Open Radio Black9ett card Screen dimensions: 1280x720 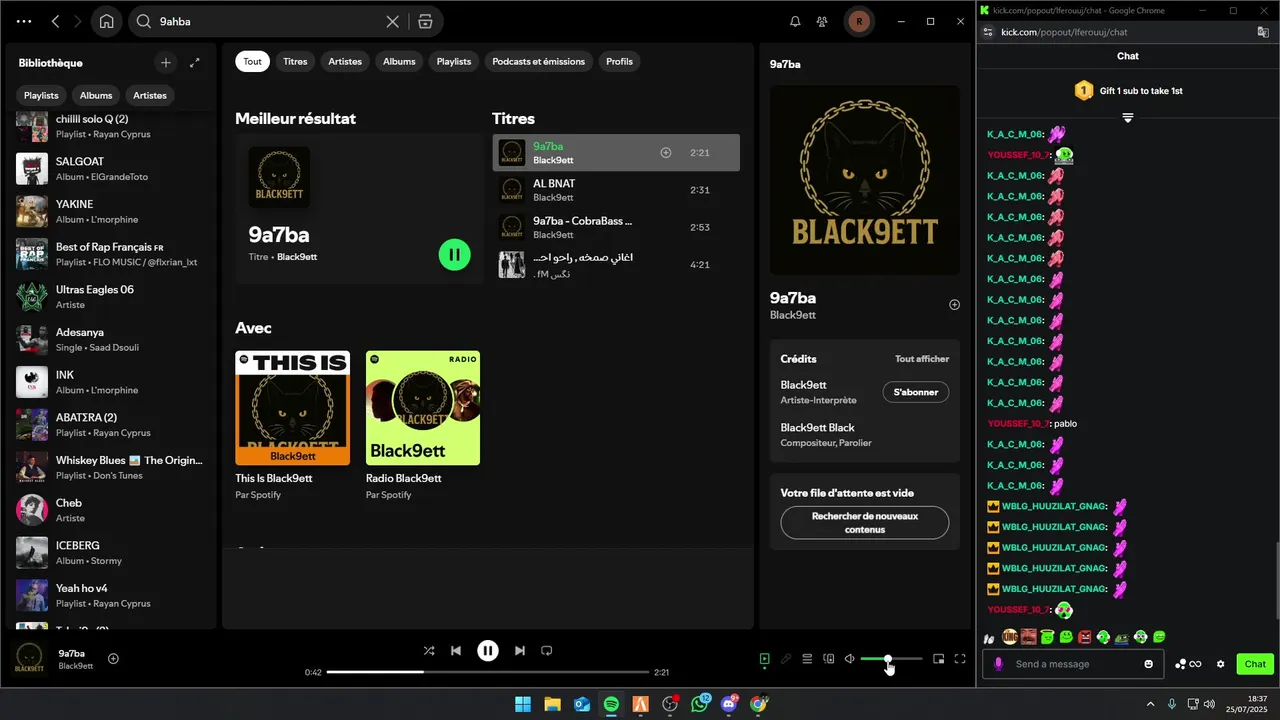click(423, 425)
